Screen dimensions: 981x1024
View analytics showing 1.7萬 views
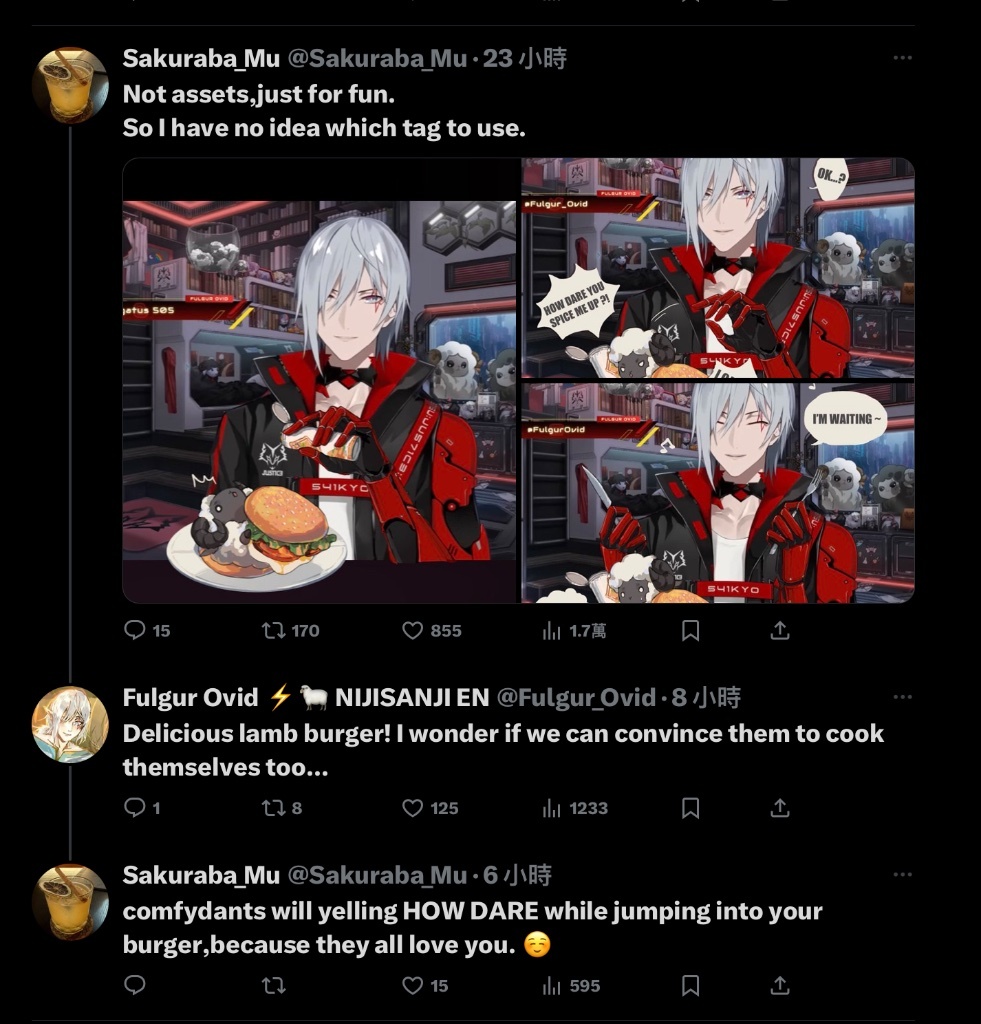[574, 630]
